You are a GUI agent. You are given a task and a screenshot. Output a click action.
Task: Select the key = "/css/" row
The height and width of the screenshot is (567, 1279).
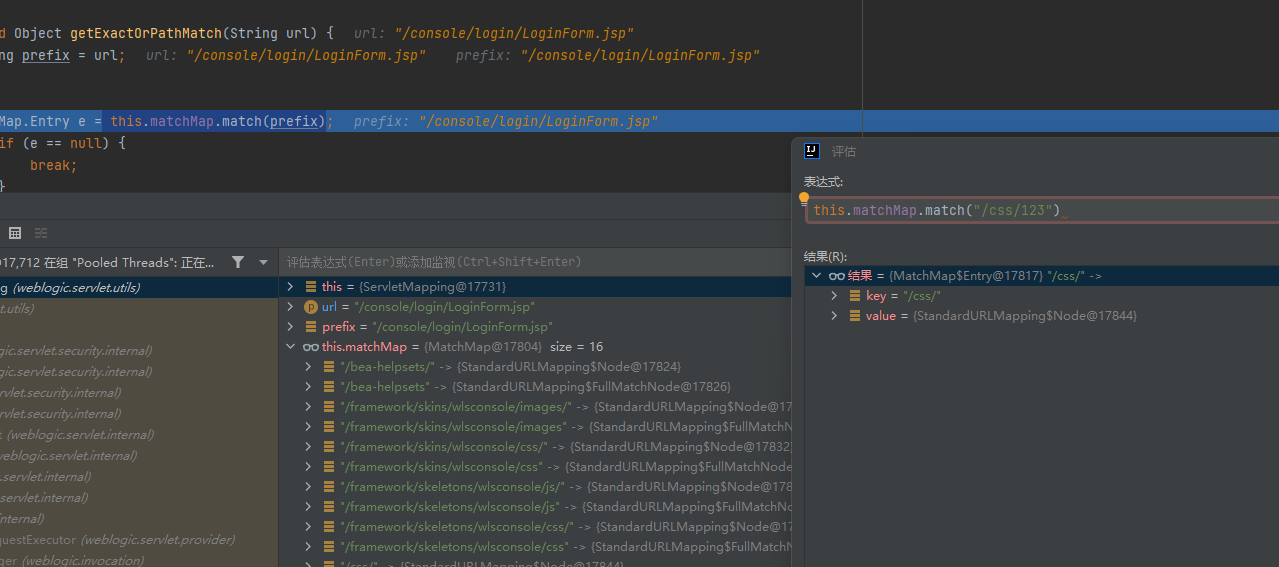click(x=1042, y=296)
